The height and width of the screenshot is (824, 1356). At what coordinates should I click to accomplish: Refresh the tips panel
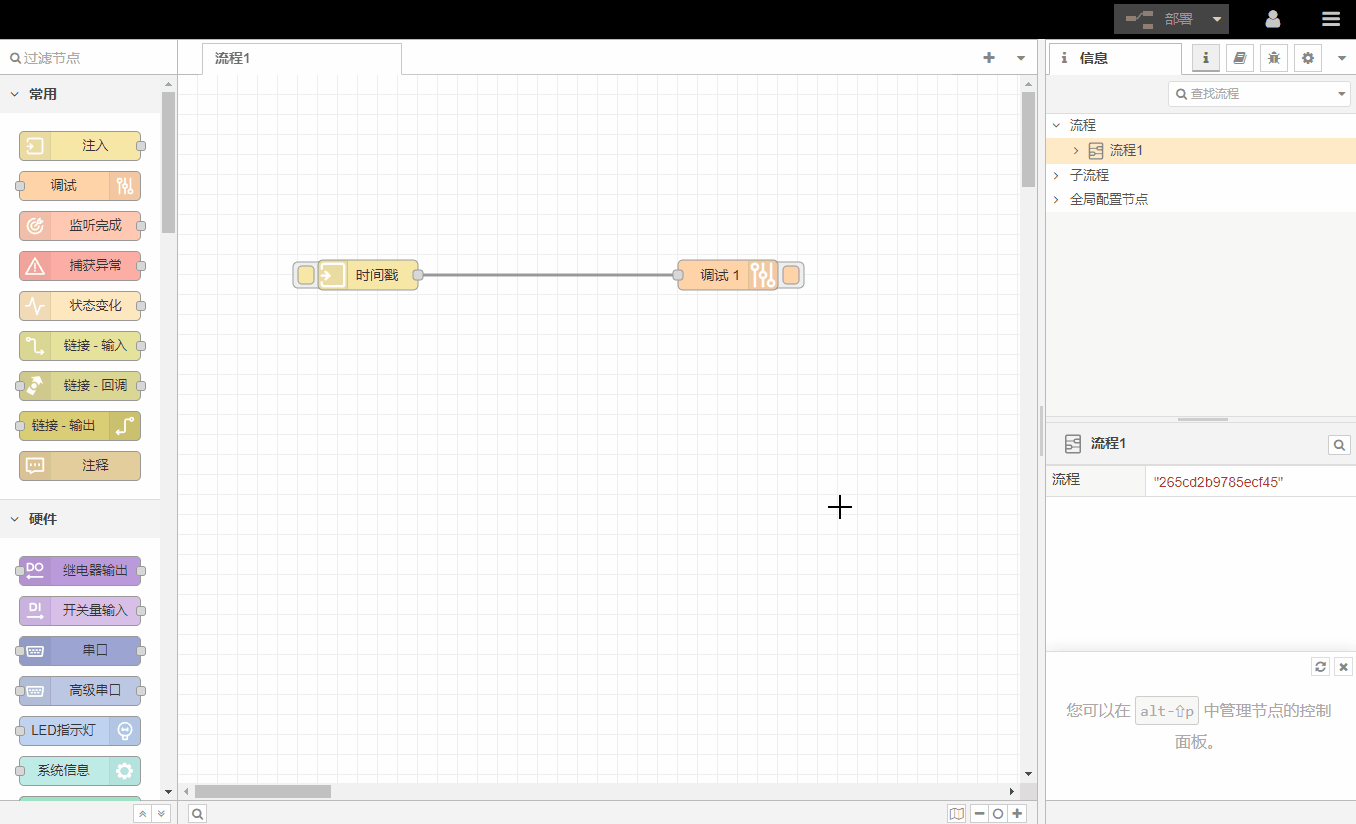[x=1321, y=667]
